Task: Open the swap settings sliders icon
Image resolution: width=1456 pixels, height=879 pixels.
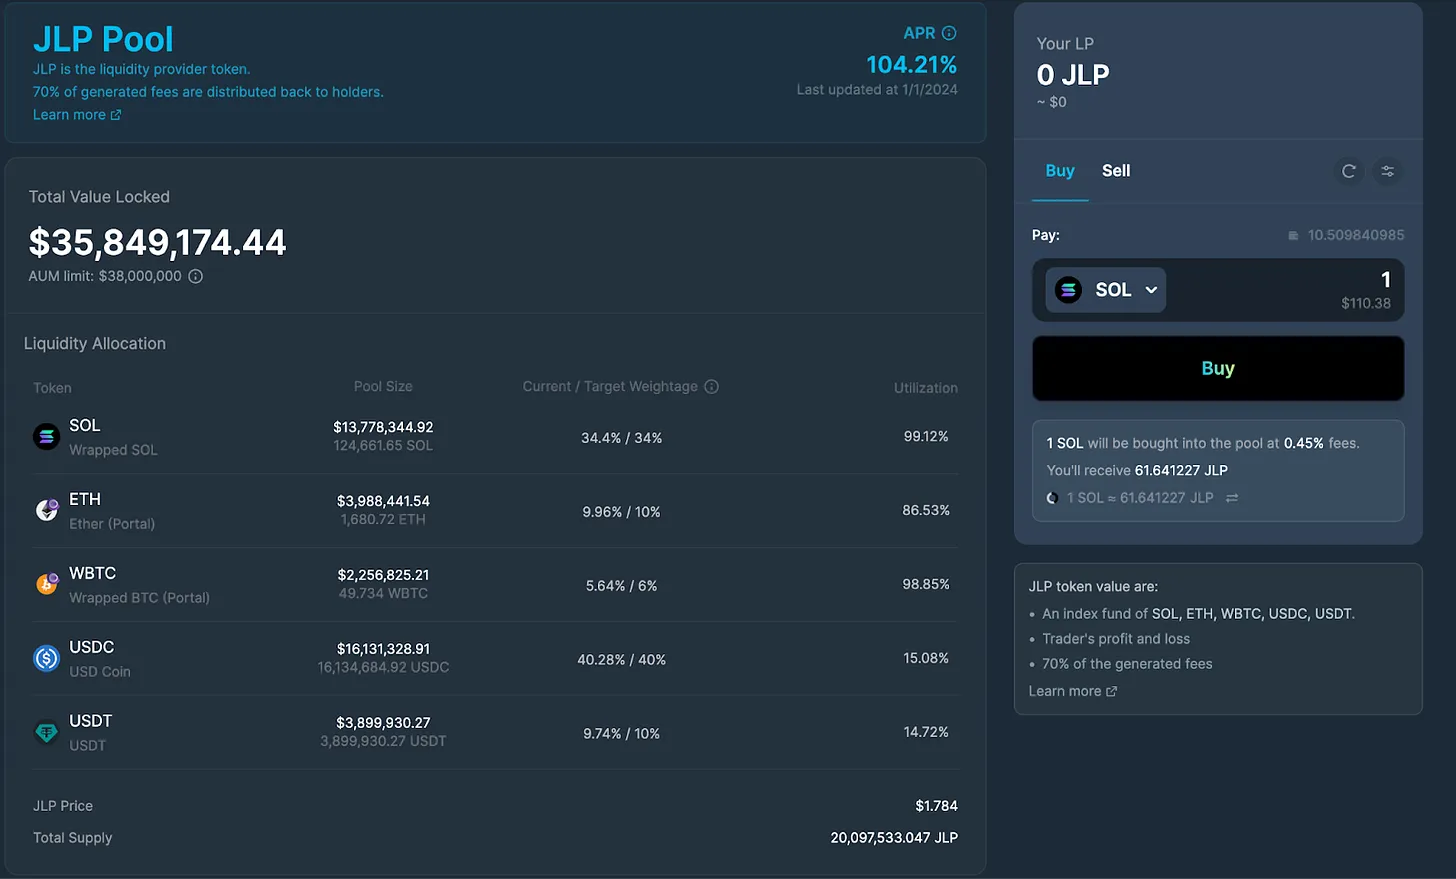Action: click(1387, 171)
